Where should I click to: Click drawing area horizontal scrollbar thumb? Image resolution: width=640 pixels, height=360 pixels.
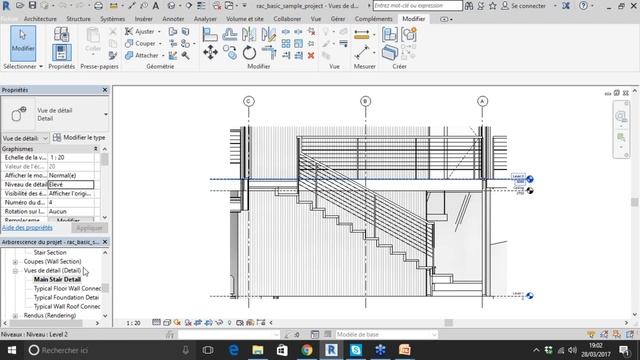[x=449, y=322]
